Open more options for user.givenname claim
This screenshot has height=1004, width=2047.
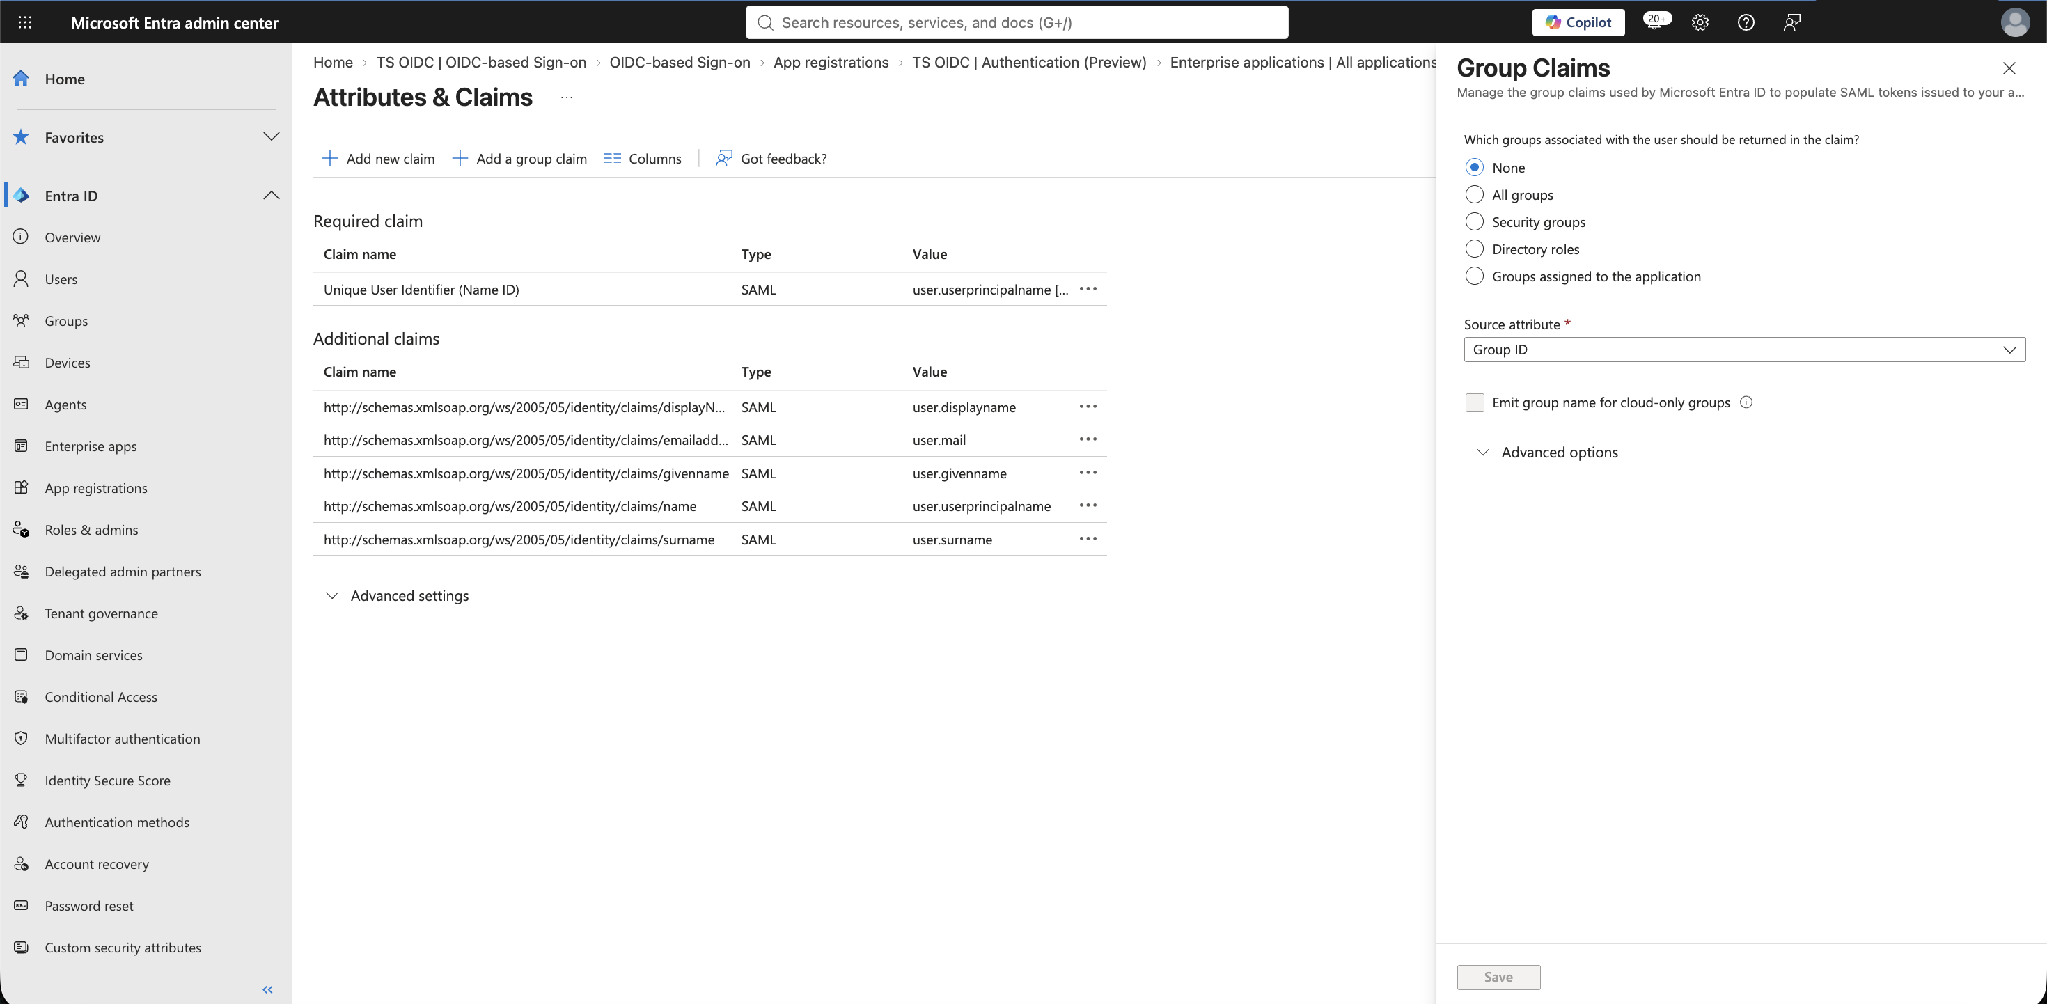[1088, 473]
